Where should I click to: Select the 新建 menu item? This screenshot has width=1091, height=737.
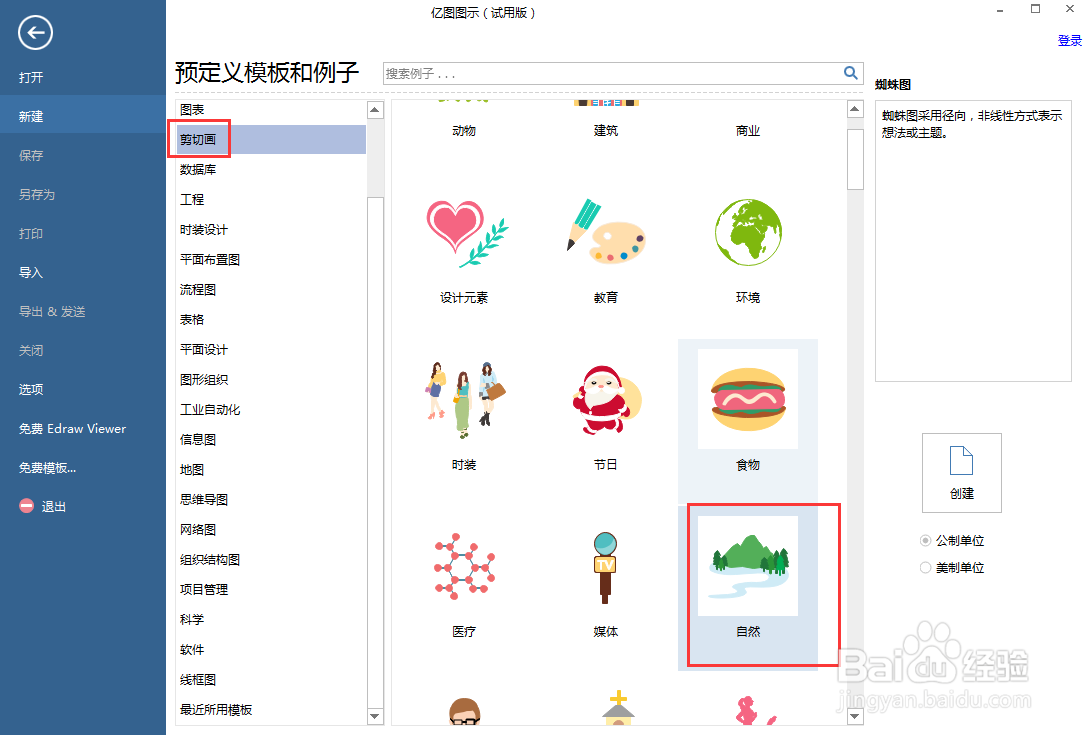pyautogui.click(x=83, y=116)
